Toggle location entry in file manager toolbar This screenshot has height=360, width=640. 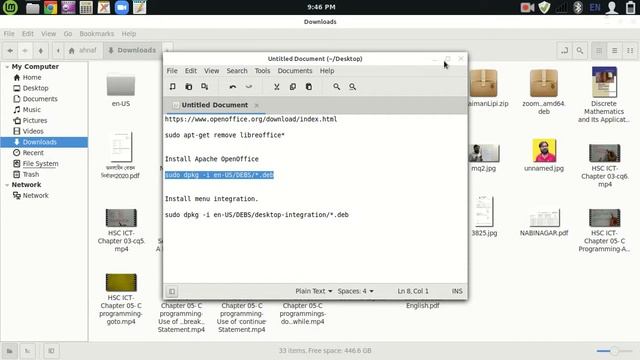pos(564,51)
